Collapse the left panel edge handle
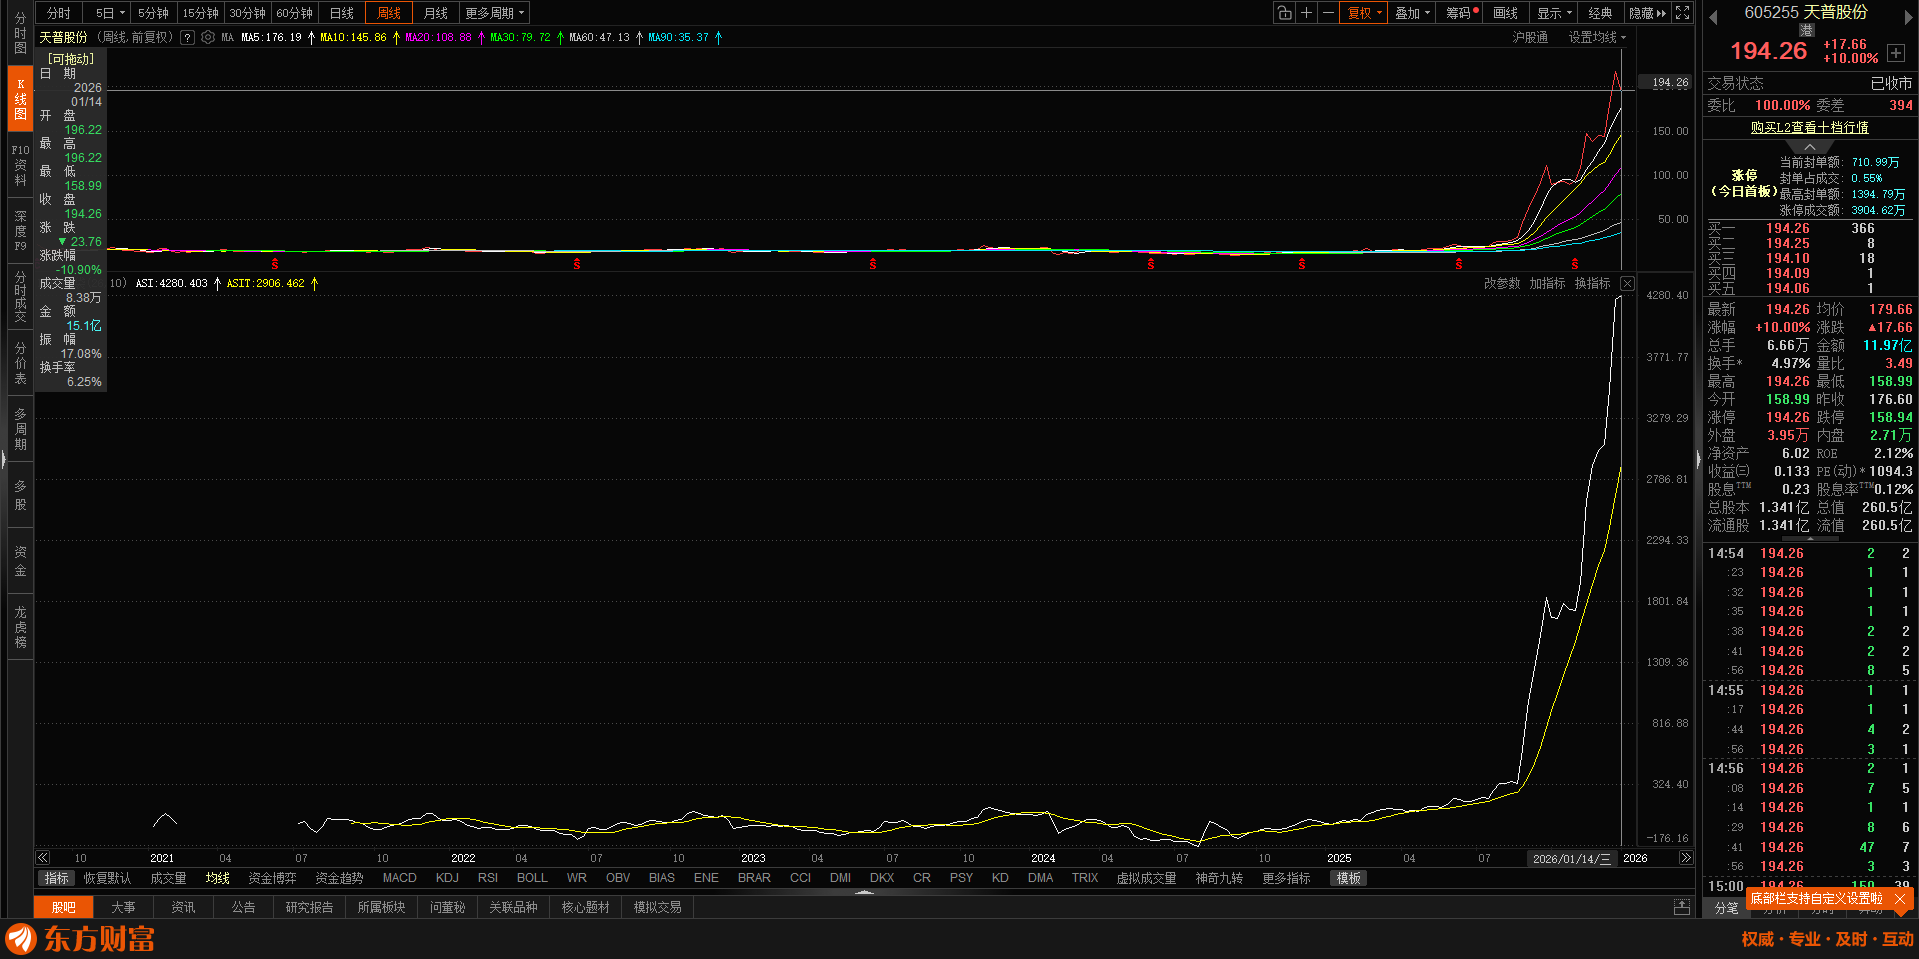Screen dimensions: 1919x959 3,460
